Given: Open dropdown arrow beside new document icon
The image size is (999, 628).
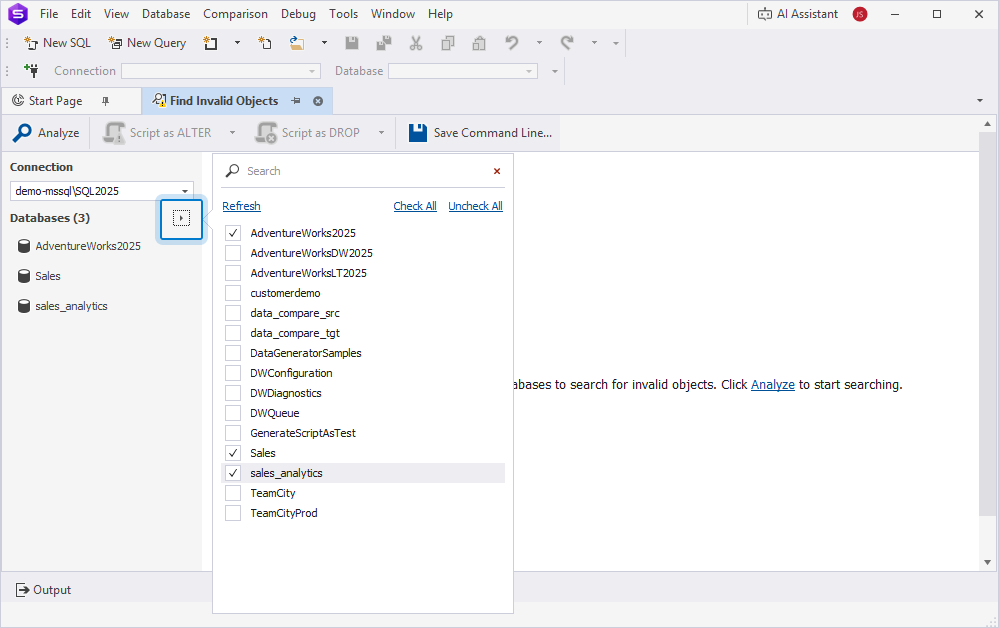Looking at the screenshot, I should coord(238,43).
